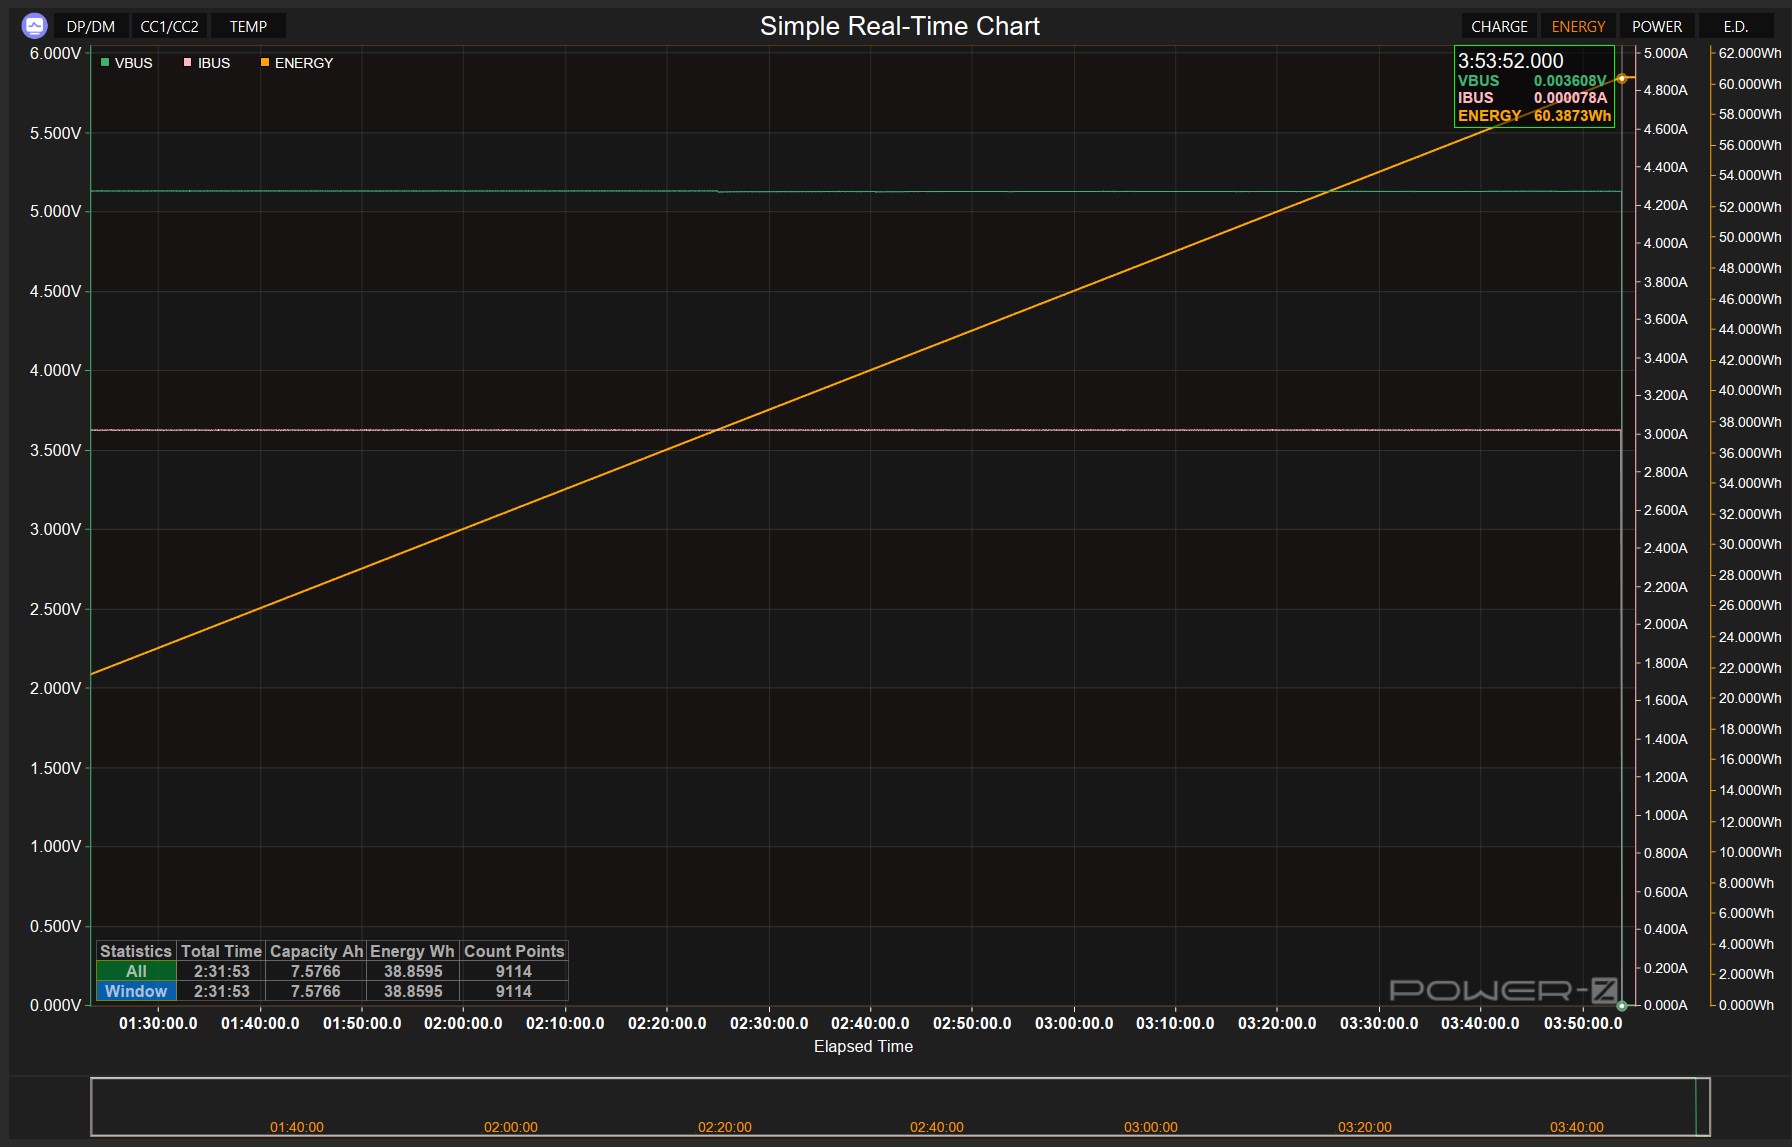This screenshot has width=1792, height=1147.
Task: Select the ENERGY display mode
Action: (x=1578, y=26)
